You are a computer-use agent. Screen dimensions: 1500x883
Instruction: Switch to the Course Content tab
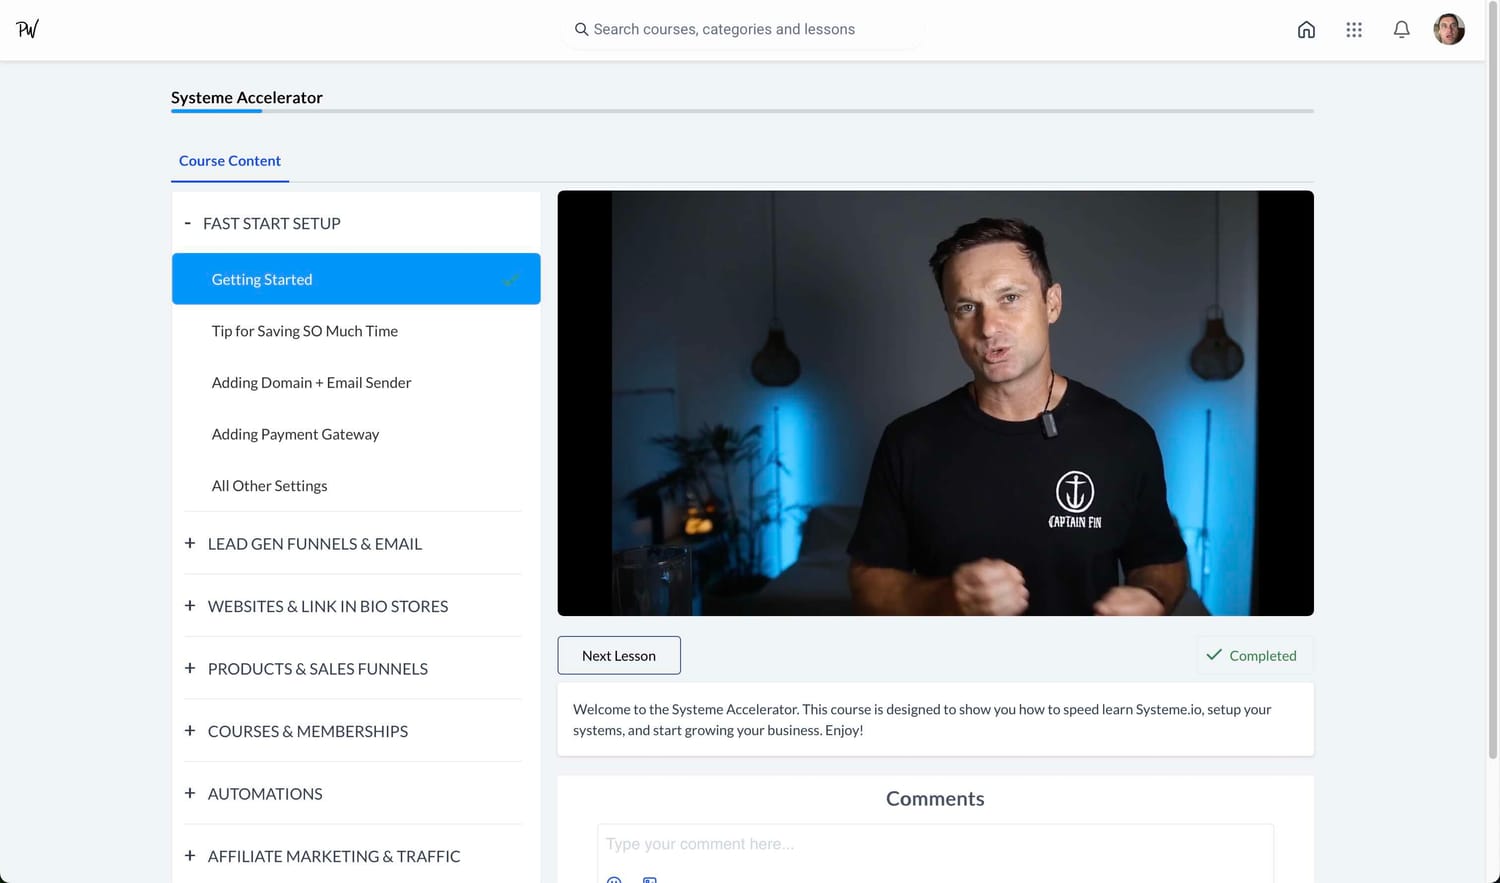tap(230, 161)
